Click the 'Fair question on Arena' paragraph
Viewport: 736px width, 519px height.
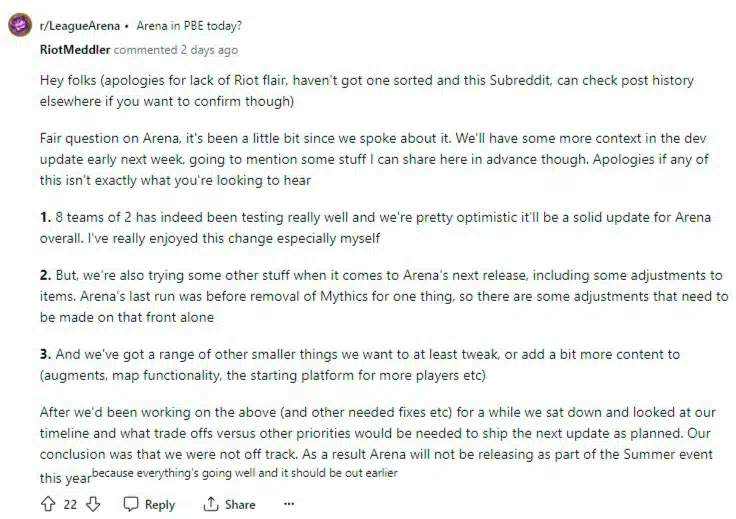pyautogui.click(x=374, y=159)
